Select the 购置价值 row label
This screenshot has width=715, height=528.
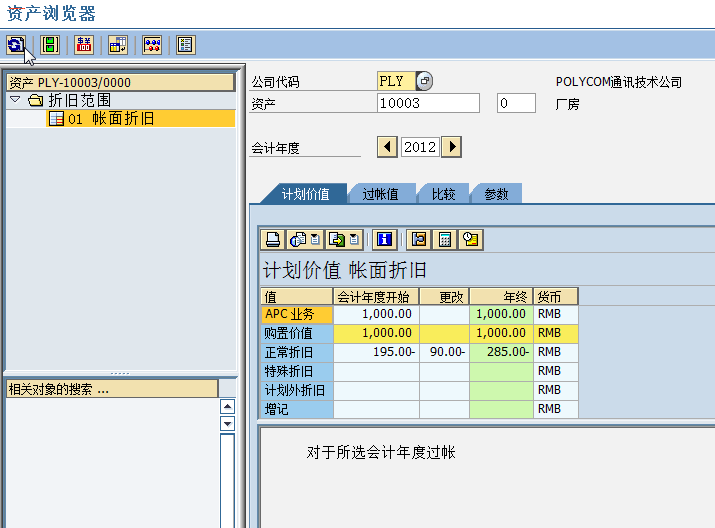tap(297, 333)
